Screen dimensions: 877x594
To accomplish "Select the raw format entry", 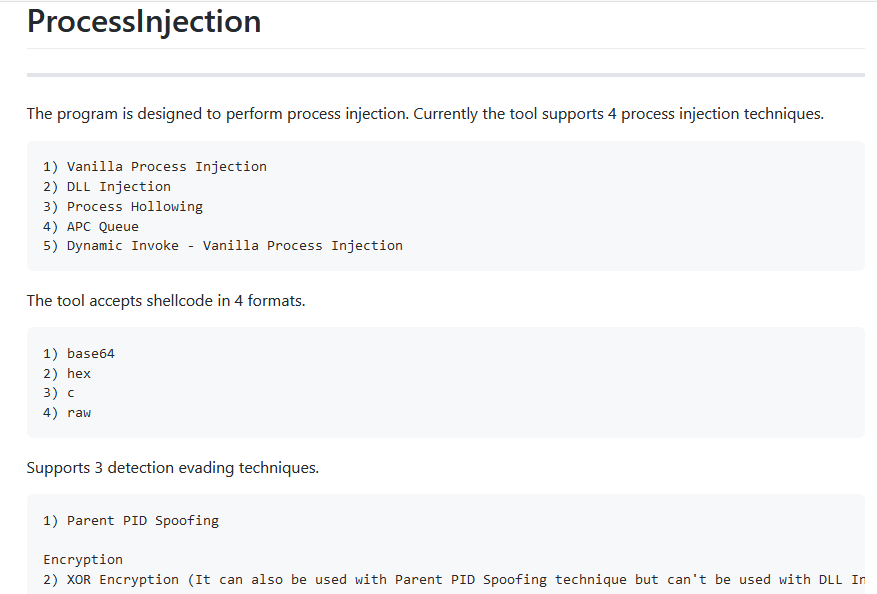I will pos(67,413).
